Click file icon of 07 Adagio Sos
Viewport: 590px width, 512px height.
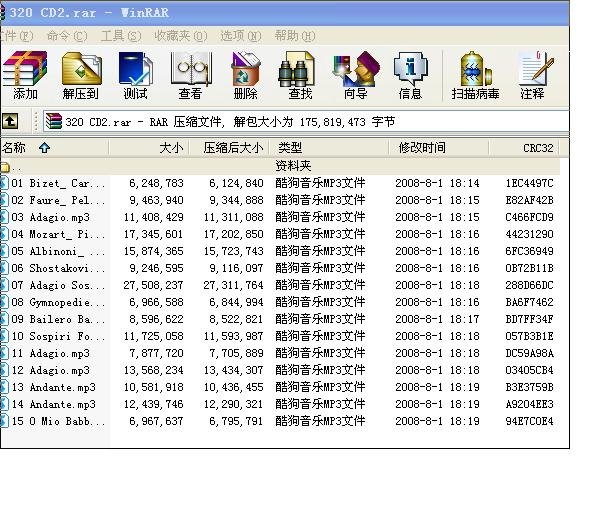5,285
